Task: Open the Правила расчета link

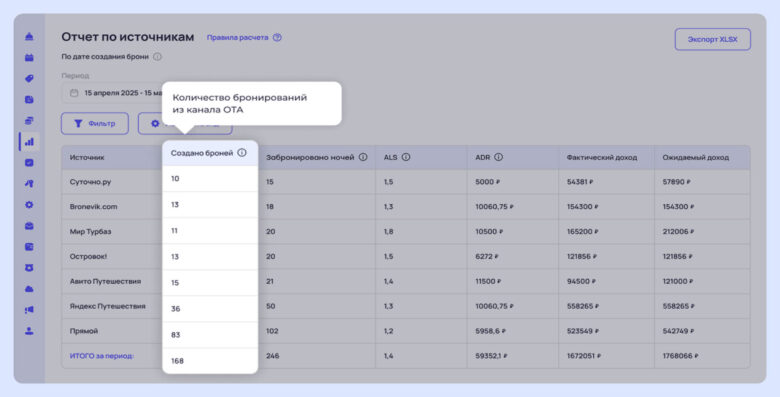Action: (237, 37)
